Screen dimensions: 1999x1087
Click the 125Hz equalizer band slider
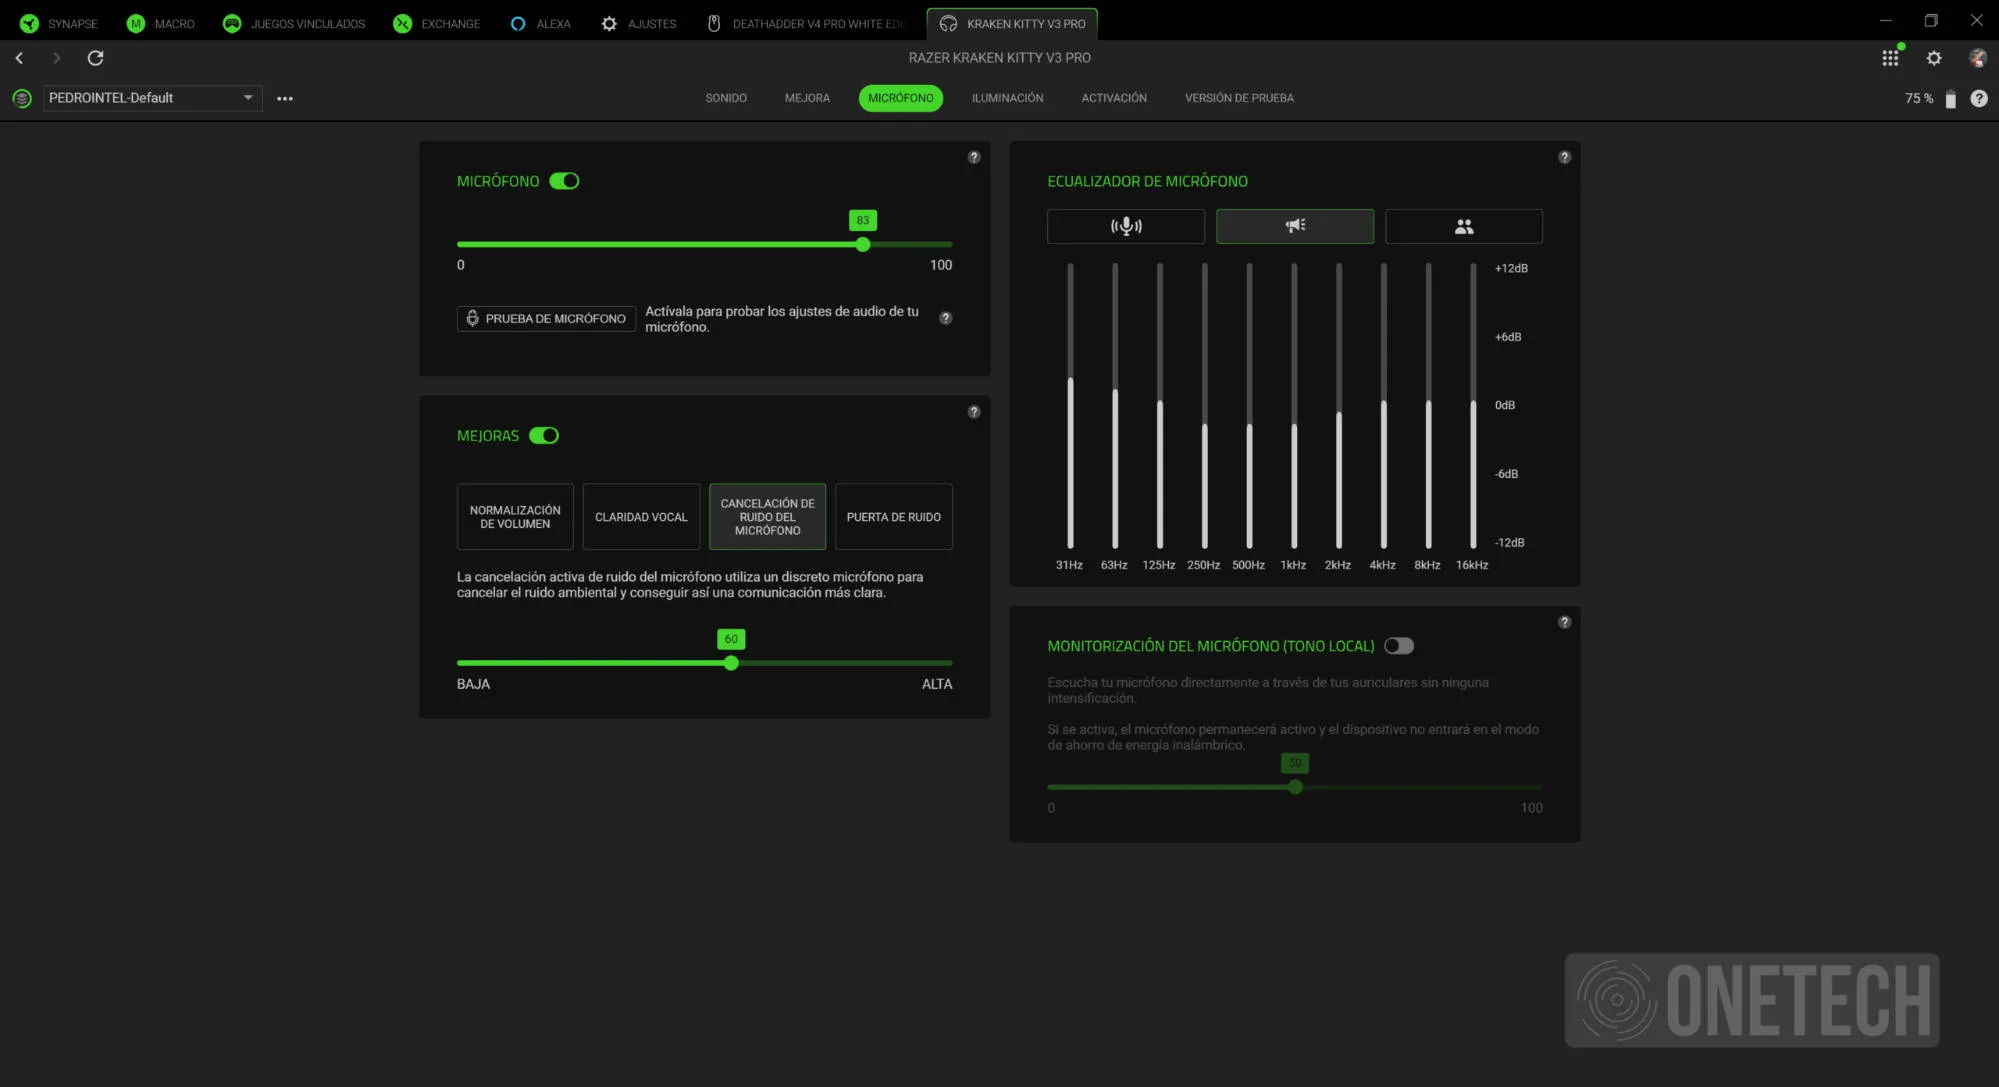coord(1160,406)
